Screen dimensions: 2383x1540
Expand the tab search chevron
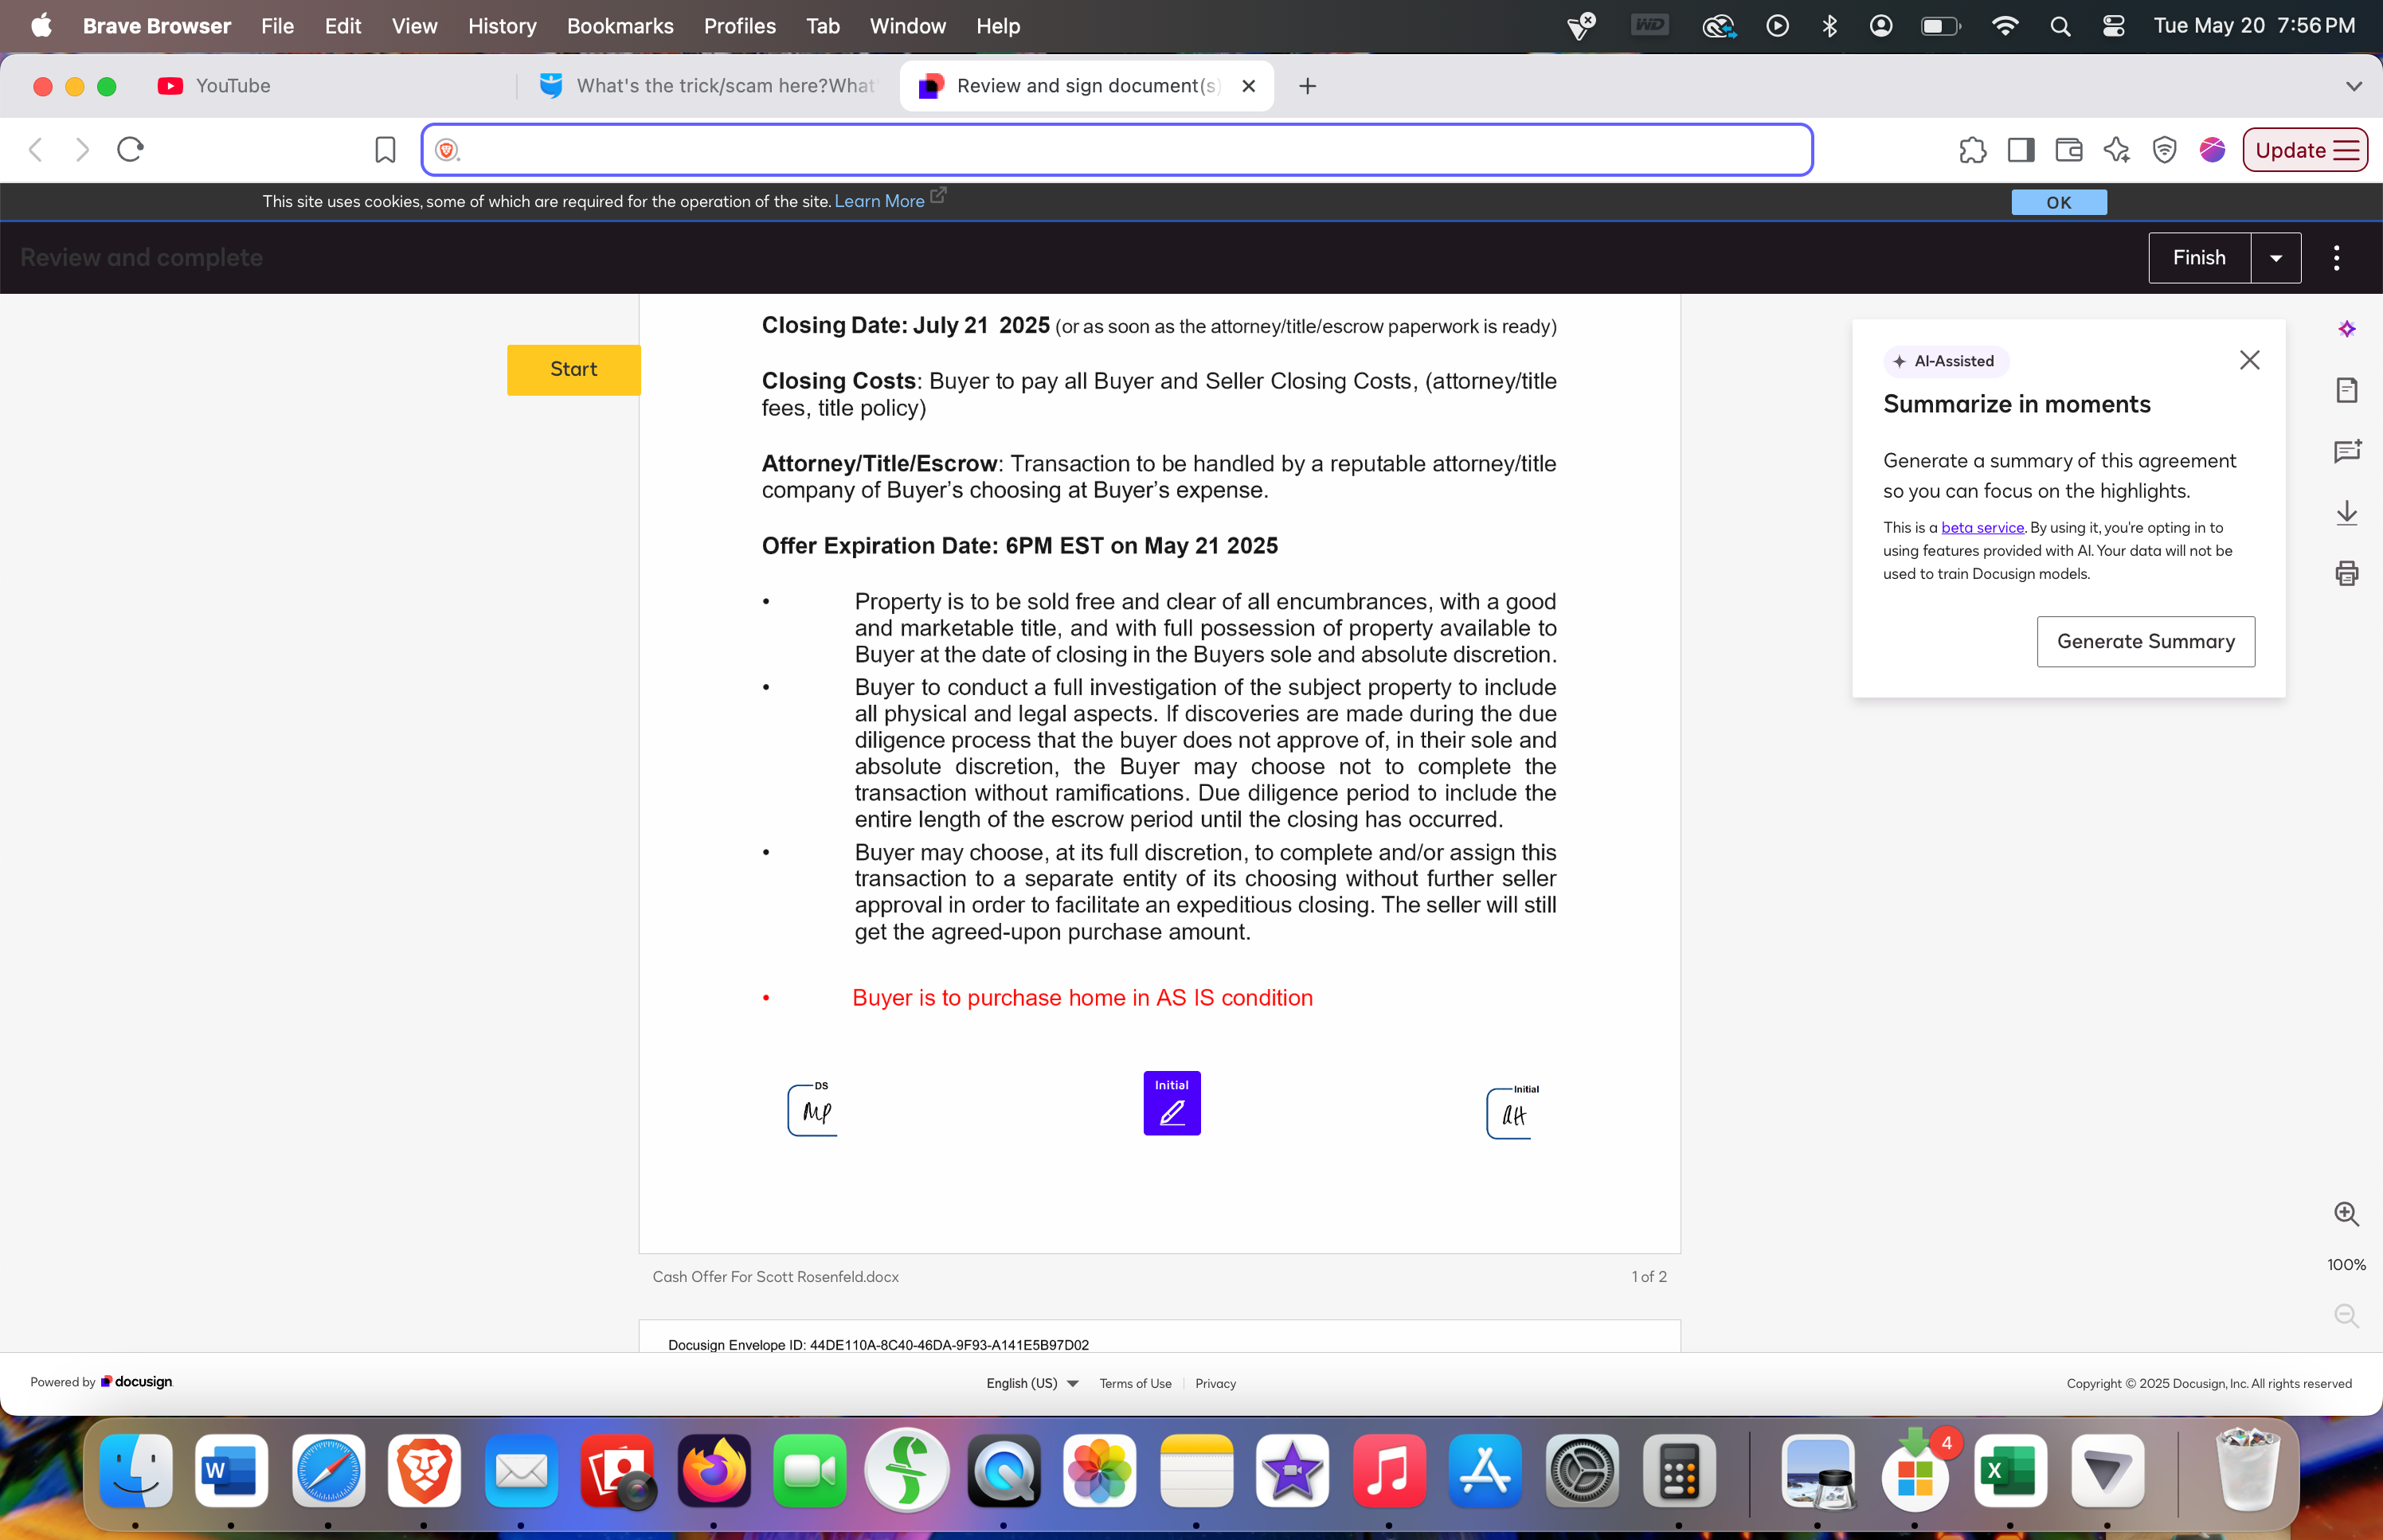click(2353, 86)
